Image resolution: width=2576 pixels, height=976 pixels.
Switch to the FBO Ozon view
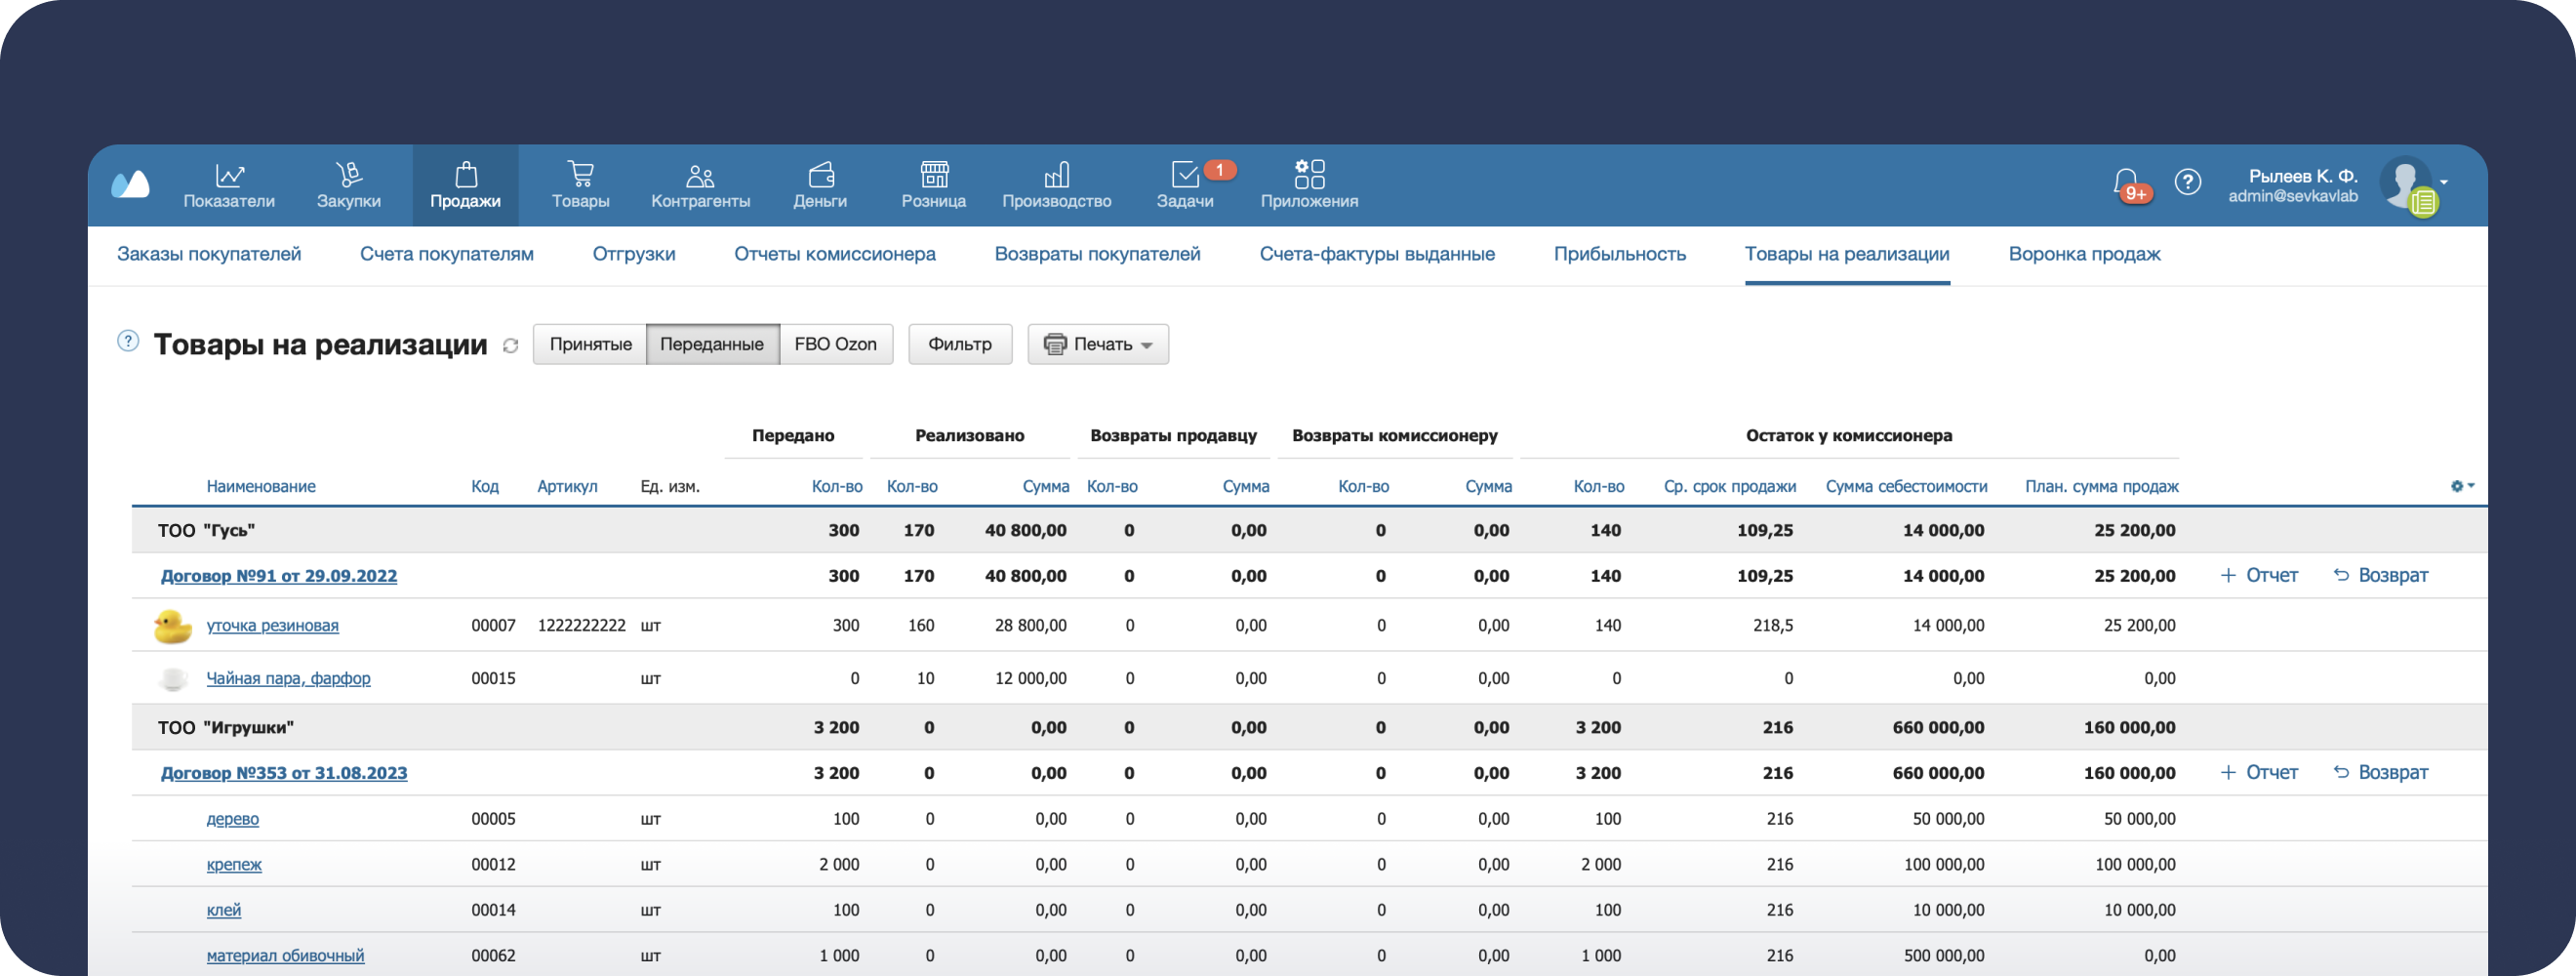point(835,344)
